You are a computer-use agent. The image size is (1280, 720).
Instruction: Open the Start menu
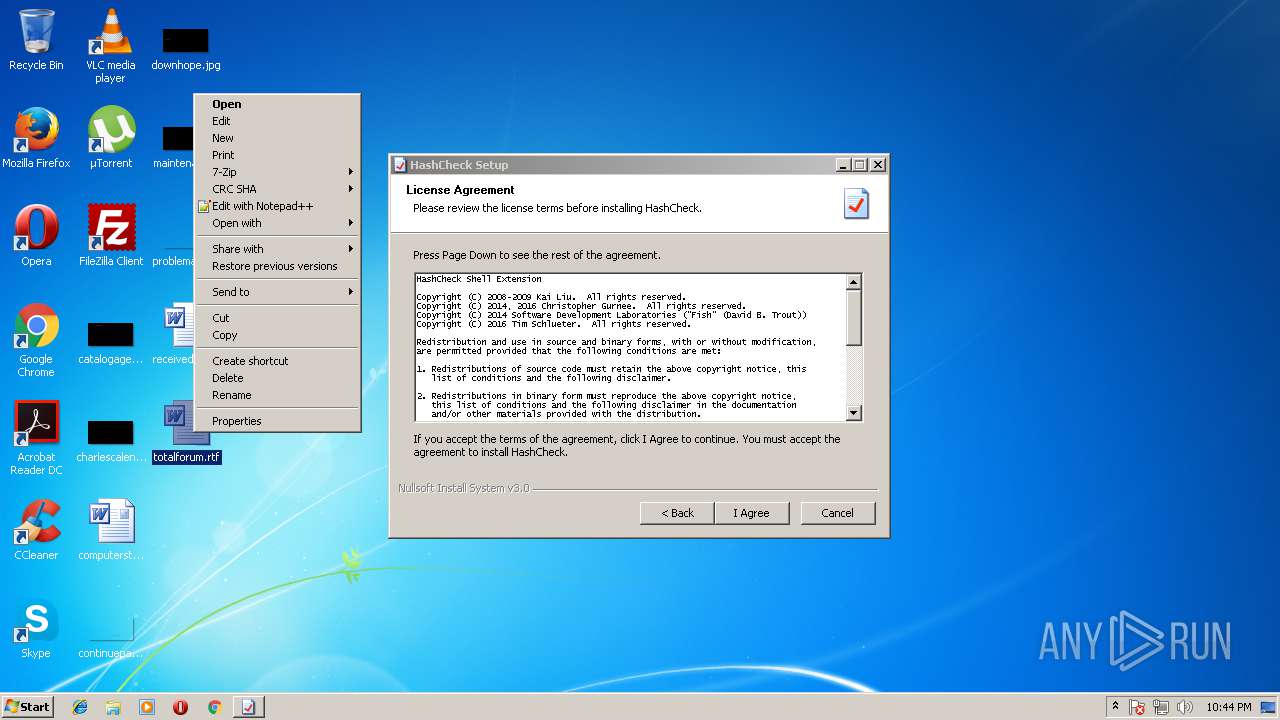pos(27,707)
